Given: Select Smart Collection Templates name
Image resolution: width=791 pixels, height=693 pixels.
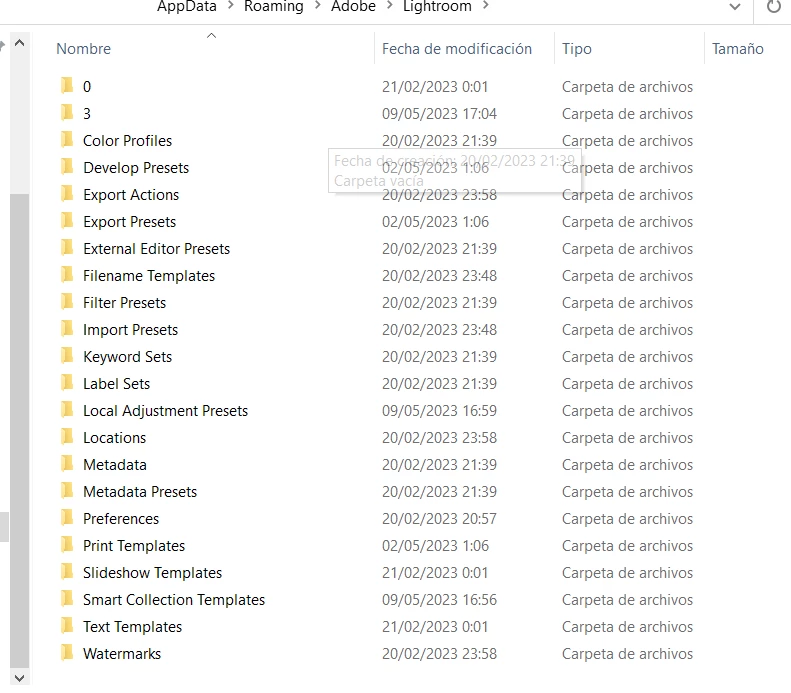Looking at the screenshot, I should [x=174, y=600].
